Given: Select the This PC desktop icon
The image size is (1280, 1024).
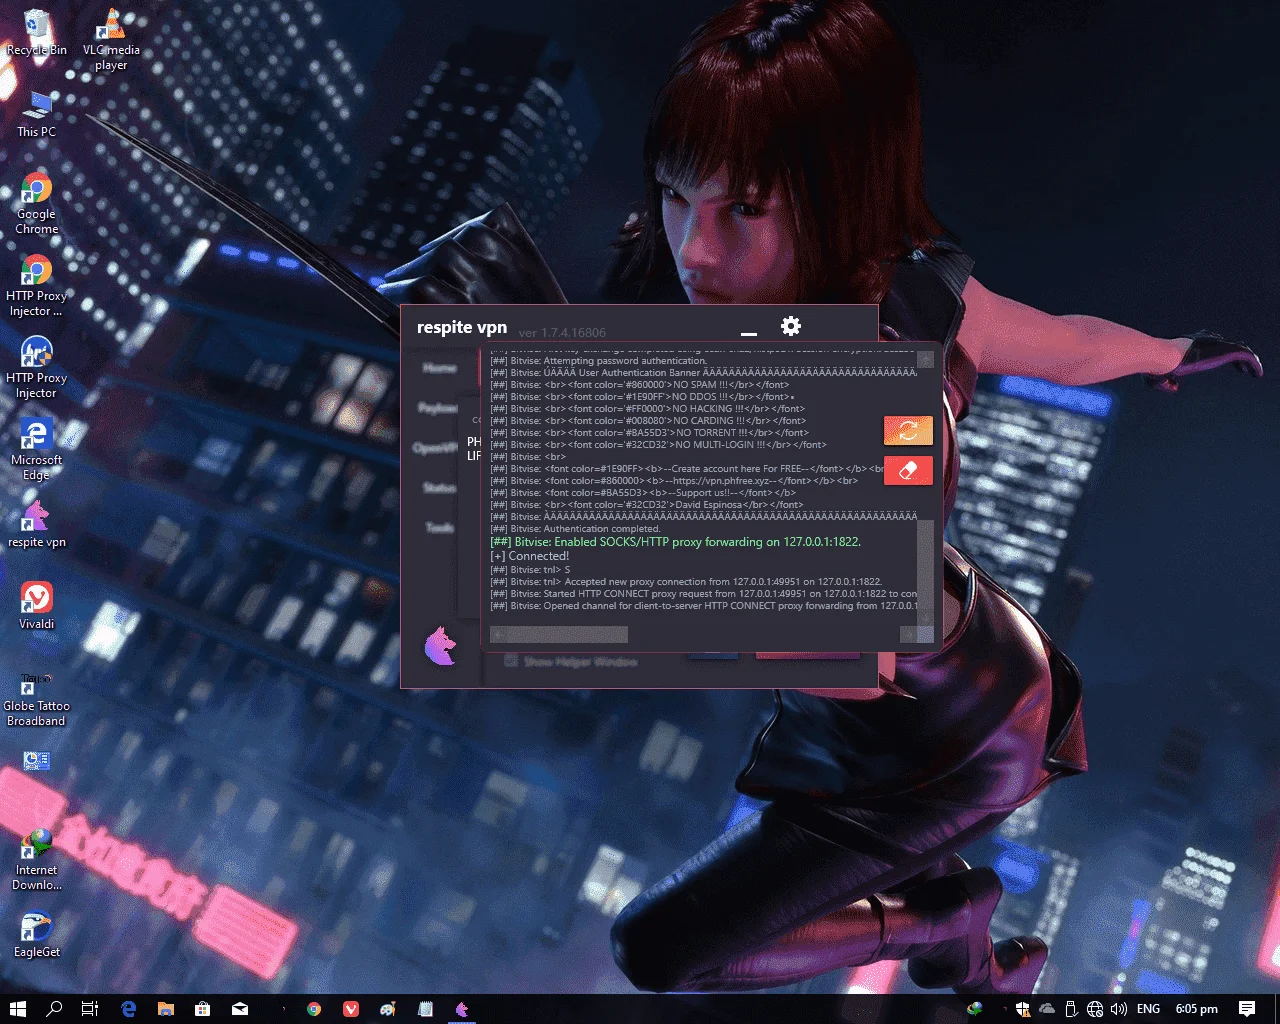Looking at the screenshot, I should (x=37, y=114).
